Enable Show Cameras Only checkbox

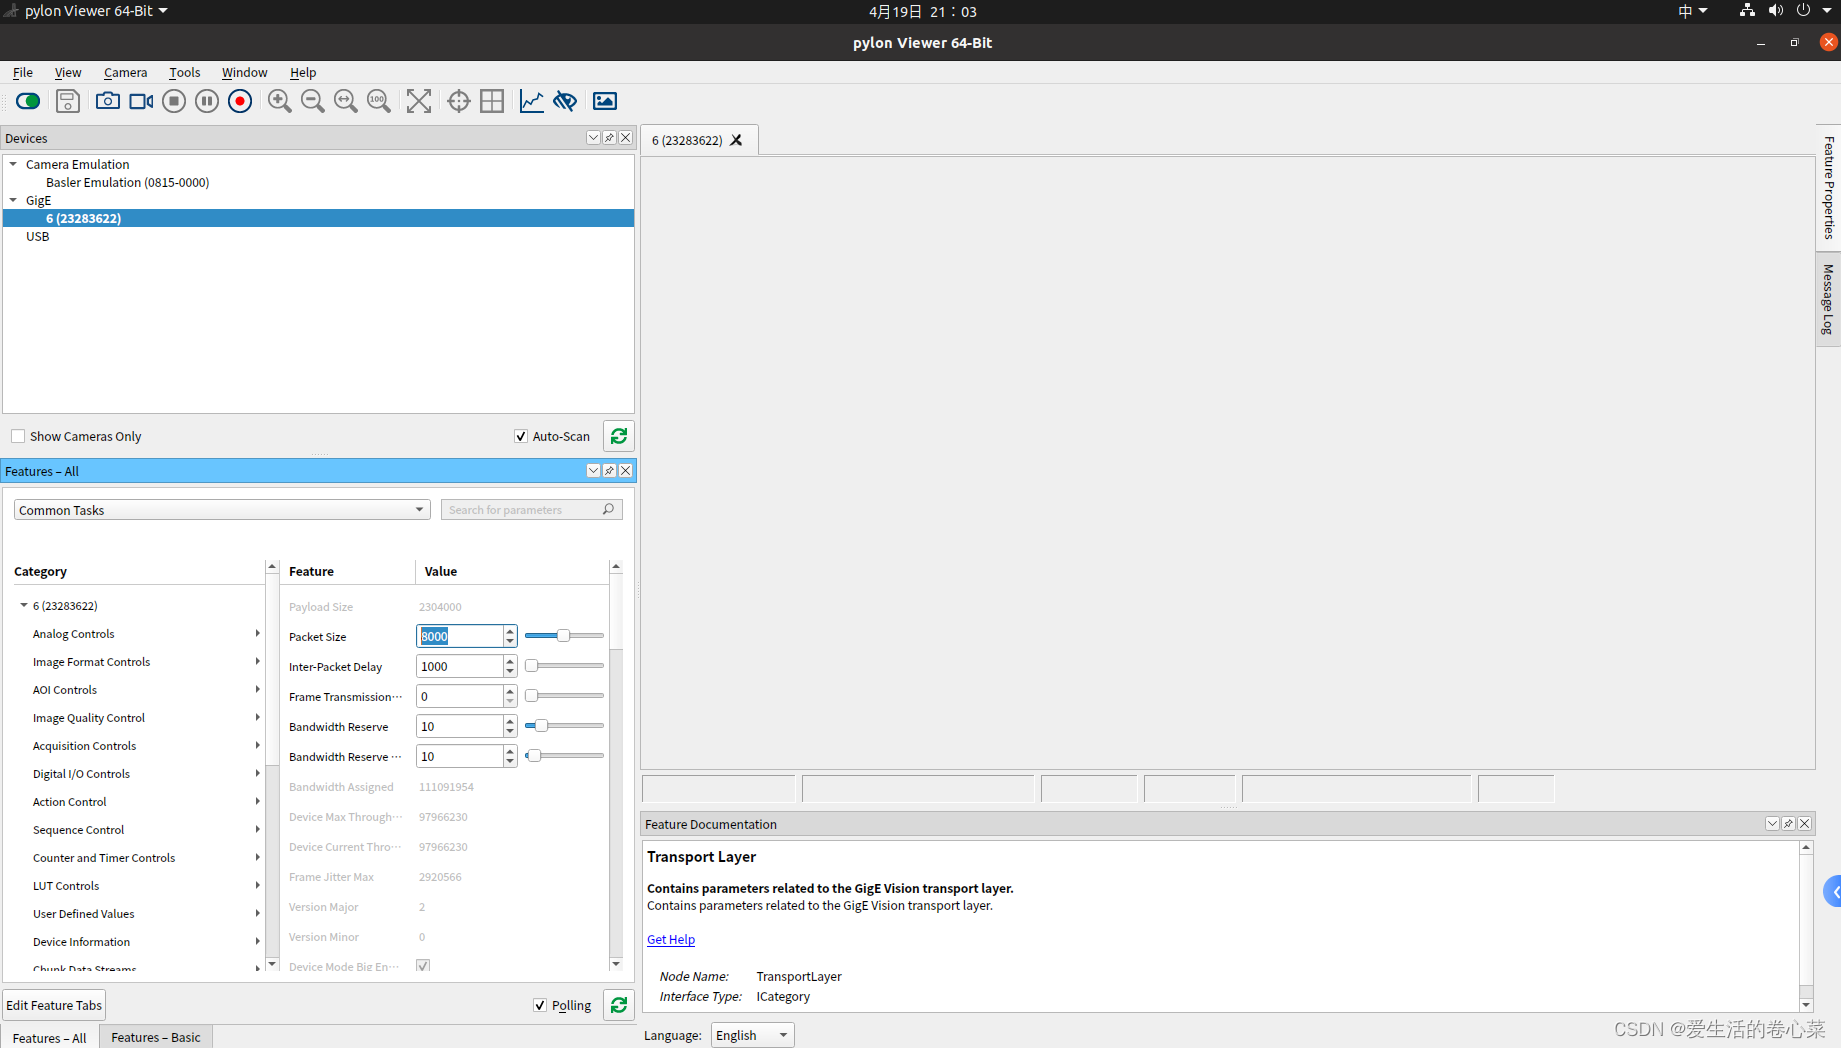point(18,436)
